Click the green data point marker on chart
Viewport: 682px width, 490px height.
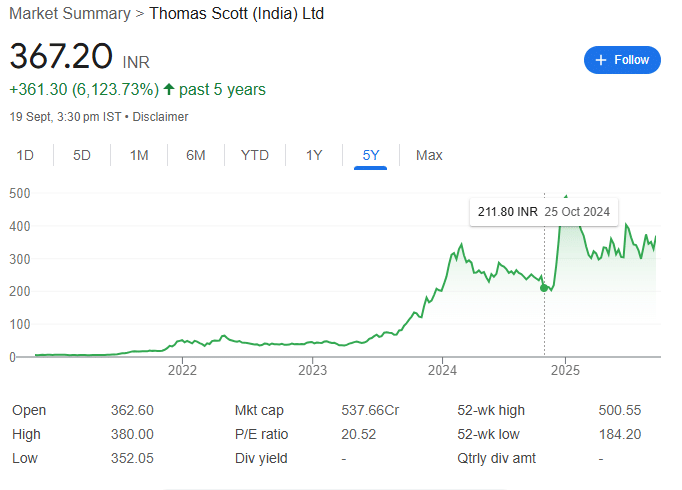pyautogui.click(x=544, y=288)
